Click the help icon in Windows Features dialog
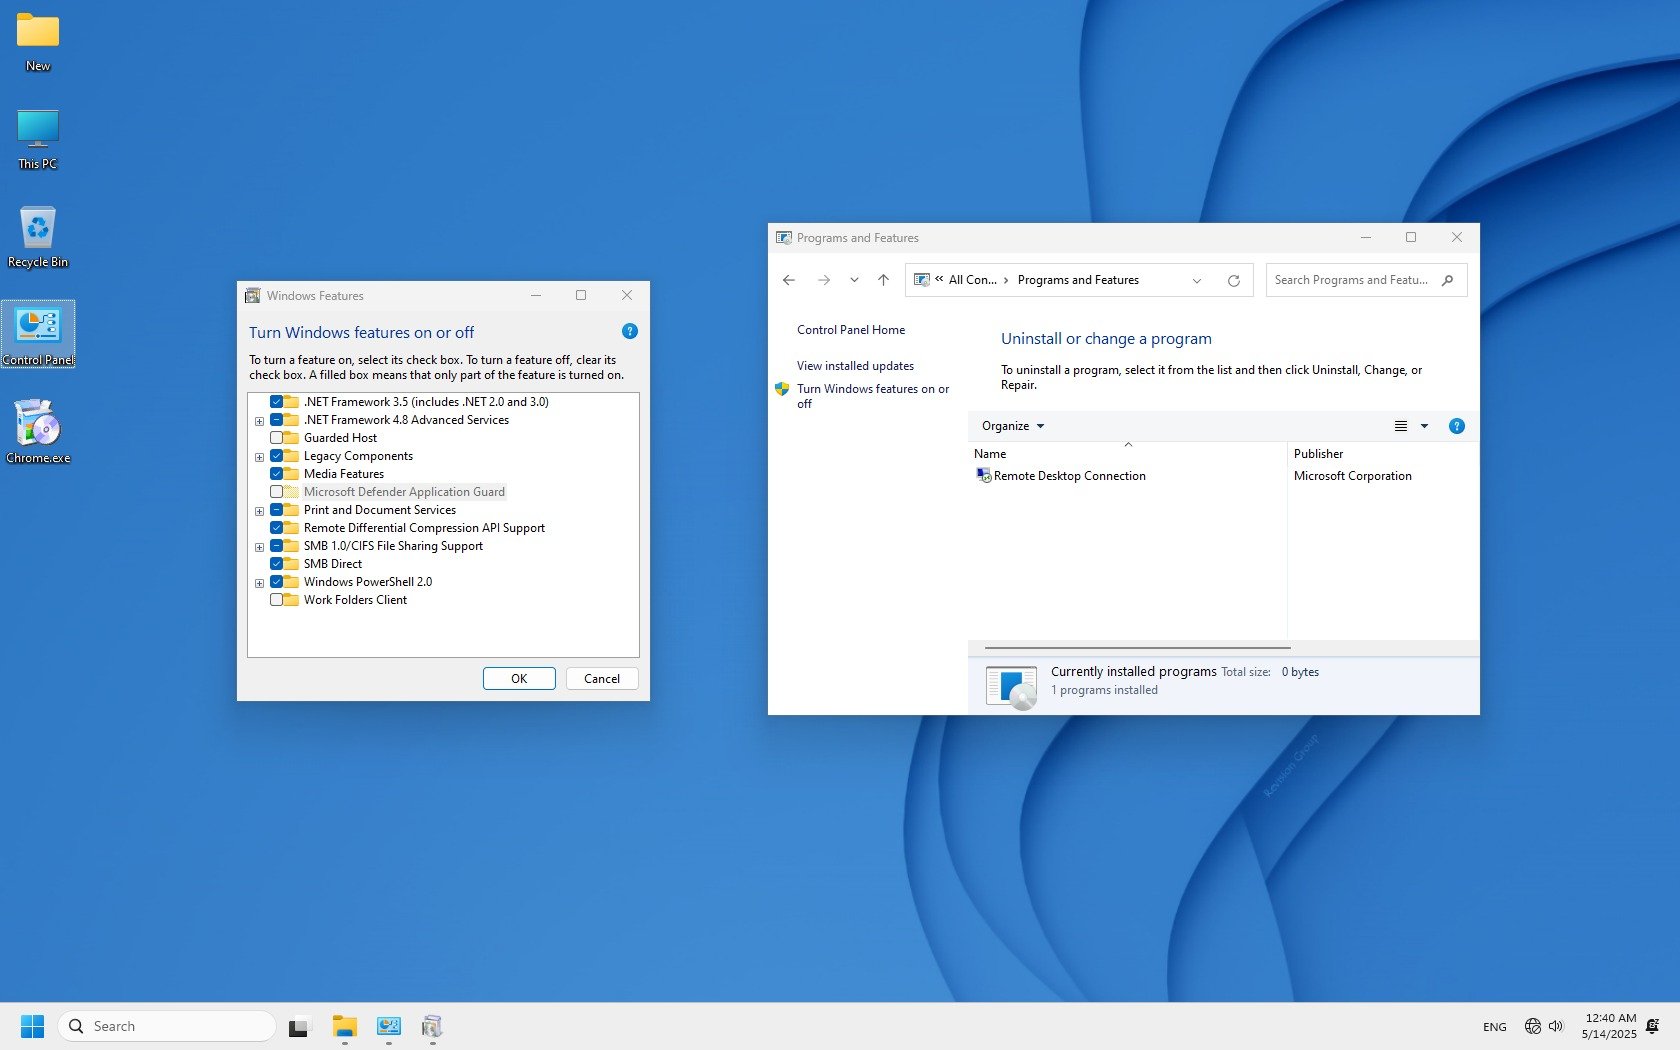1680x1050 pixels. click(629, 331)
